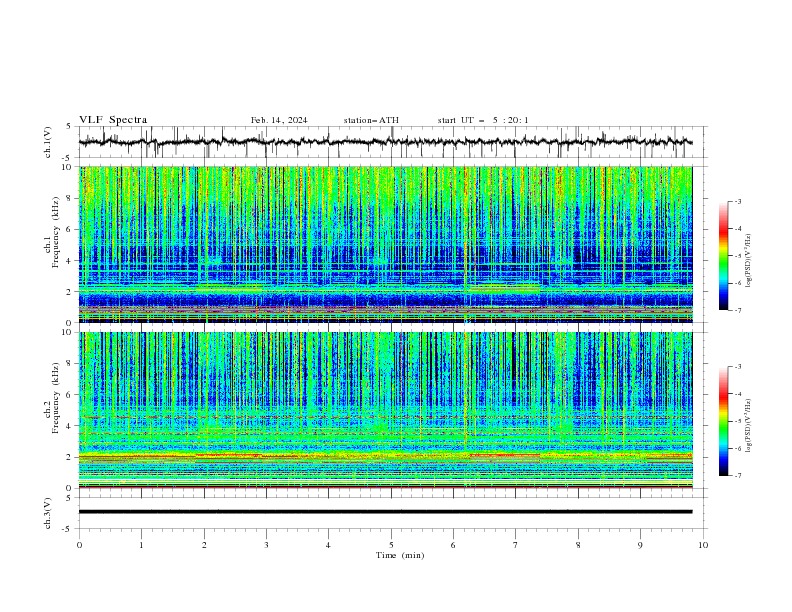Viewport: 792px width, 612px height.
Task: Click the "-3" label on ch.1 colorbar
Action: [738, 201]
